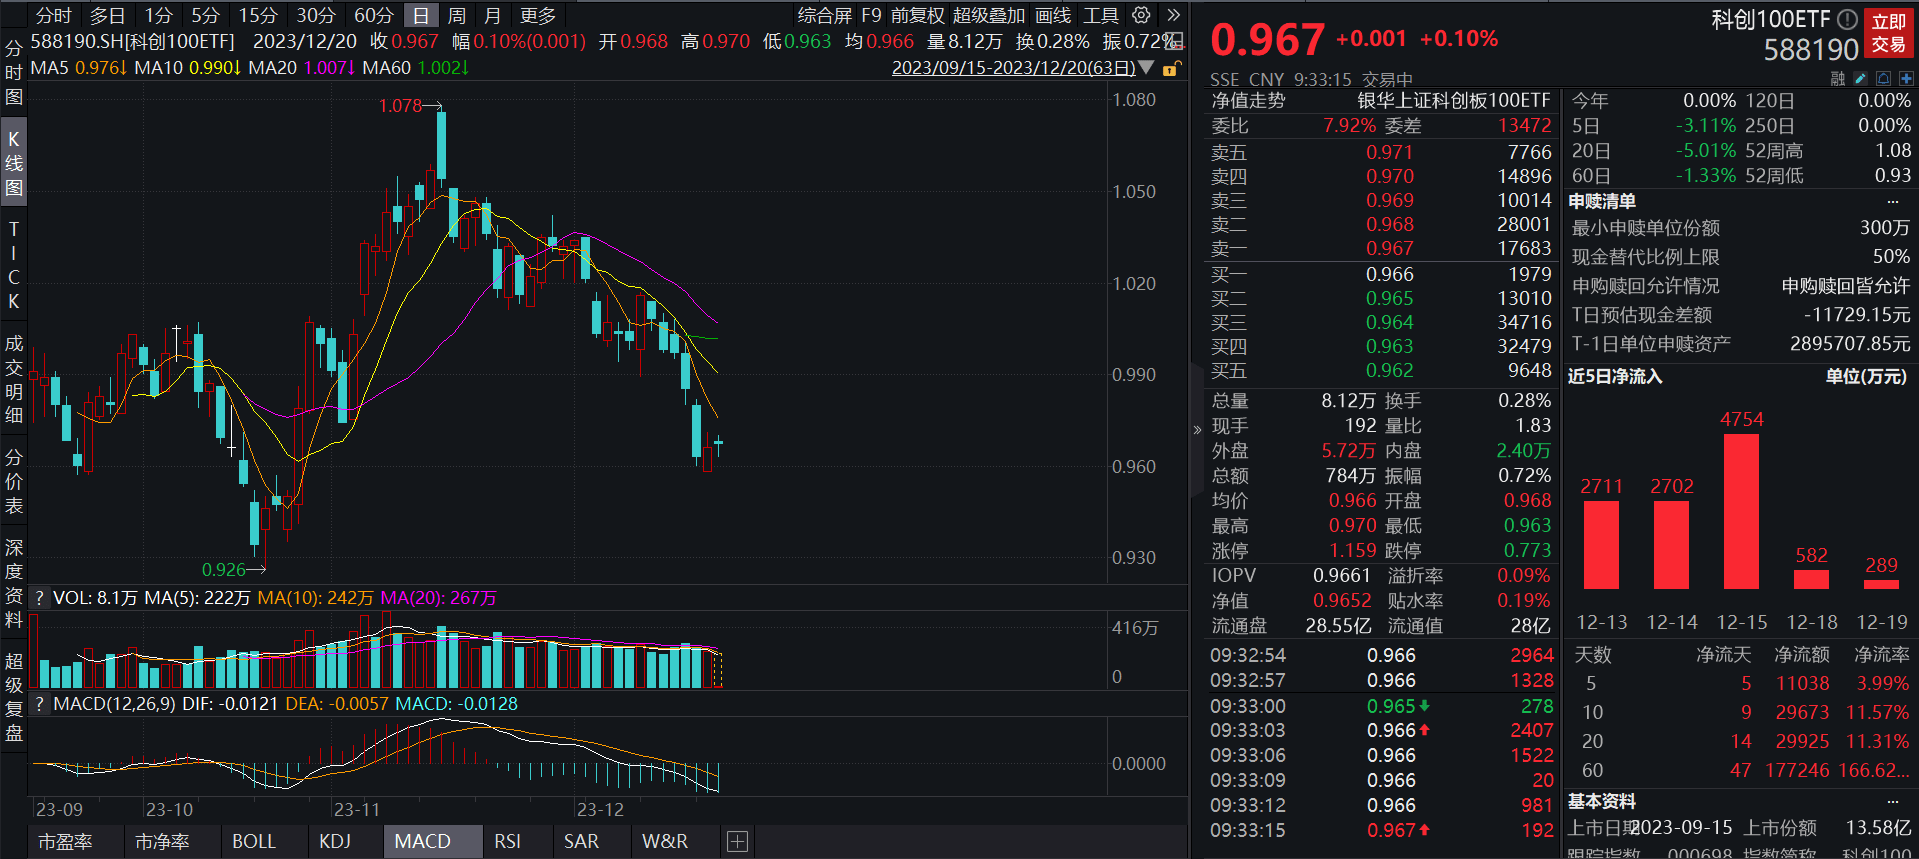Screen dimensions: 1919x859
Task: Click 买一 price 0.966 in order book
Action: point(1389,274)
